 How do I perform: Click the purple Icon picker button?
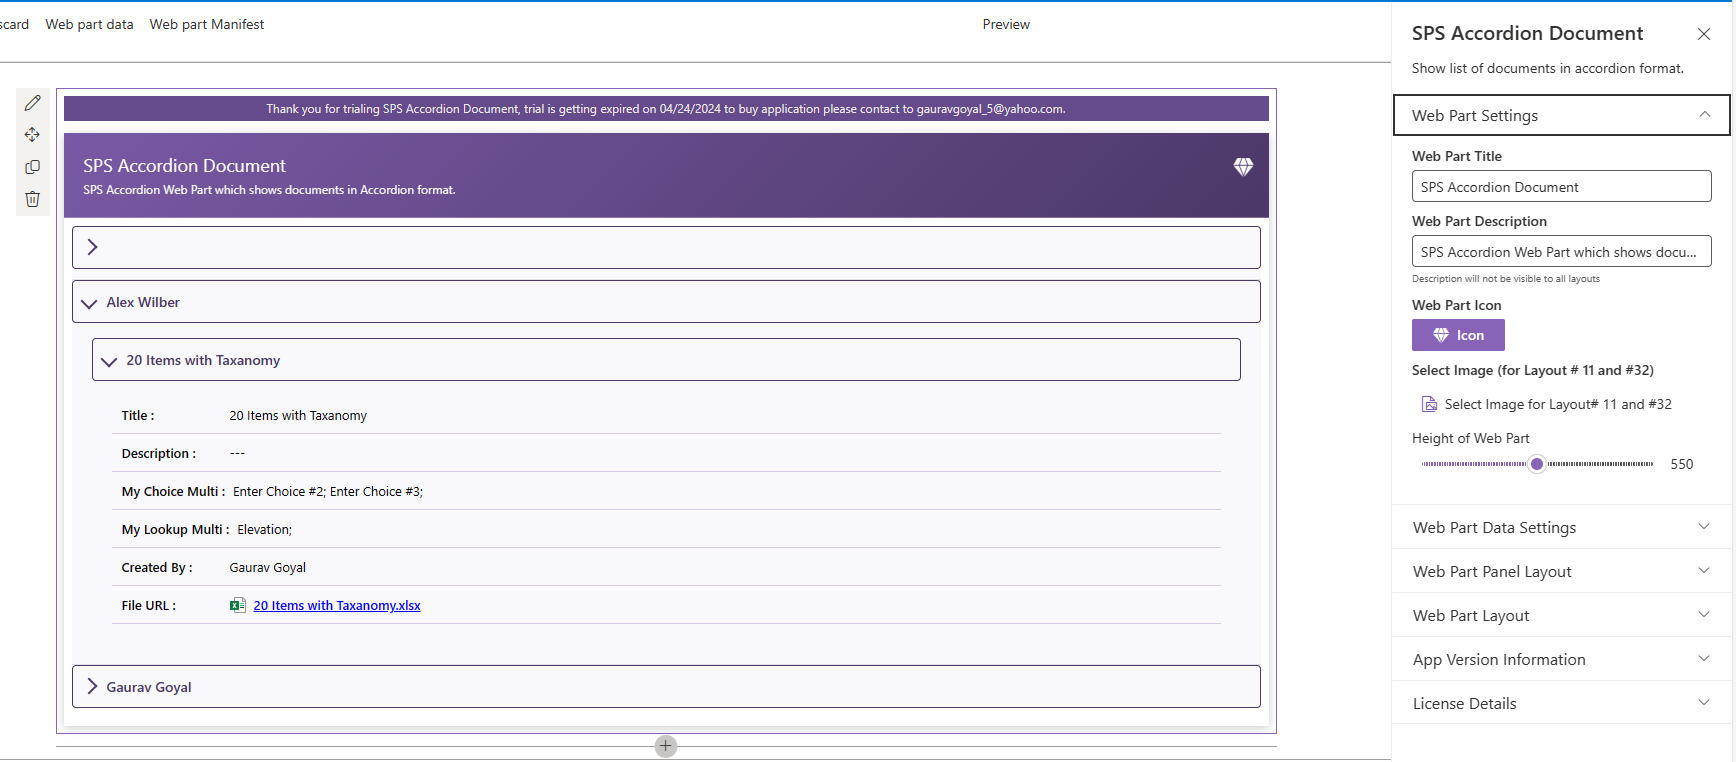pos(1458,335)
